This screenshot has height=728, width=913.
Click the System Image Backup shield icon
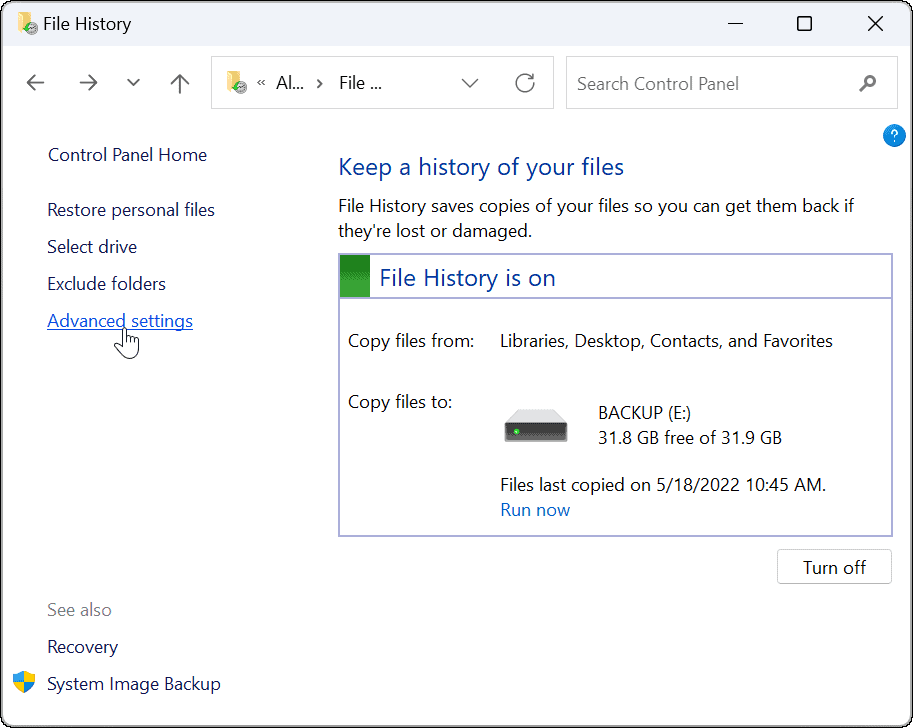coord(23,683)
